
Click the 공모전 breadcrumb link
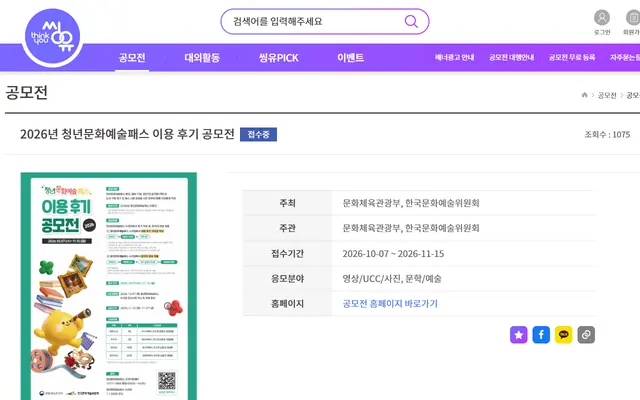click(607, 96)
